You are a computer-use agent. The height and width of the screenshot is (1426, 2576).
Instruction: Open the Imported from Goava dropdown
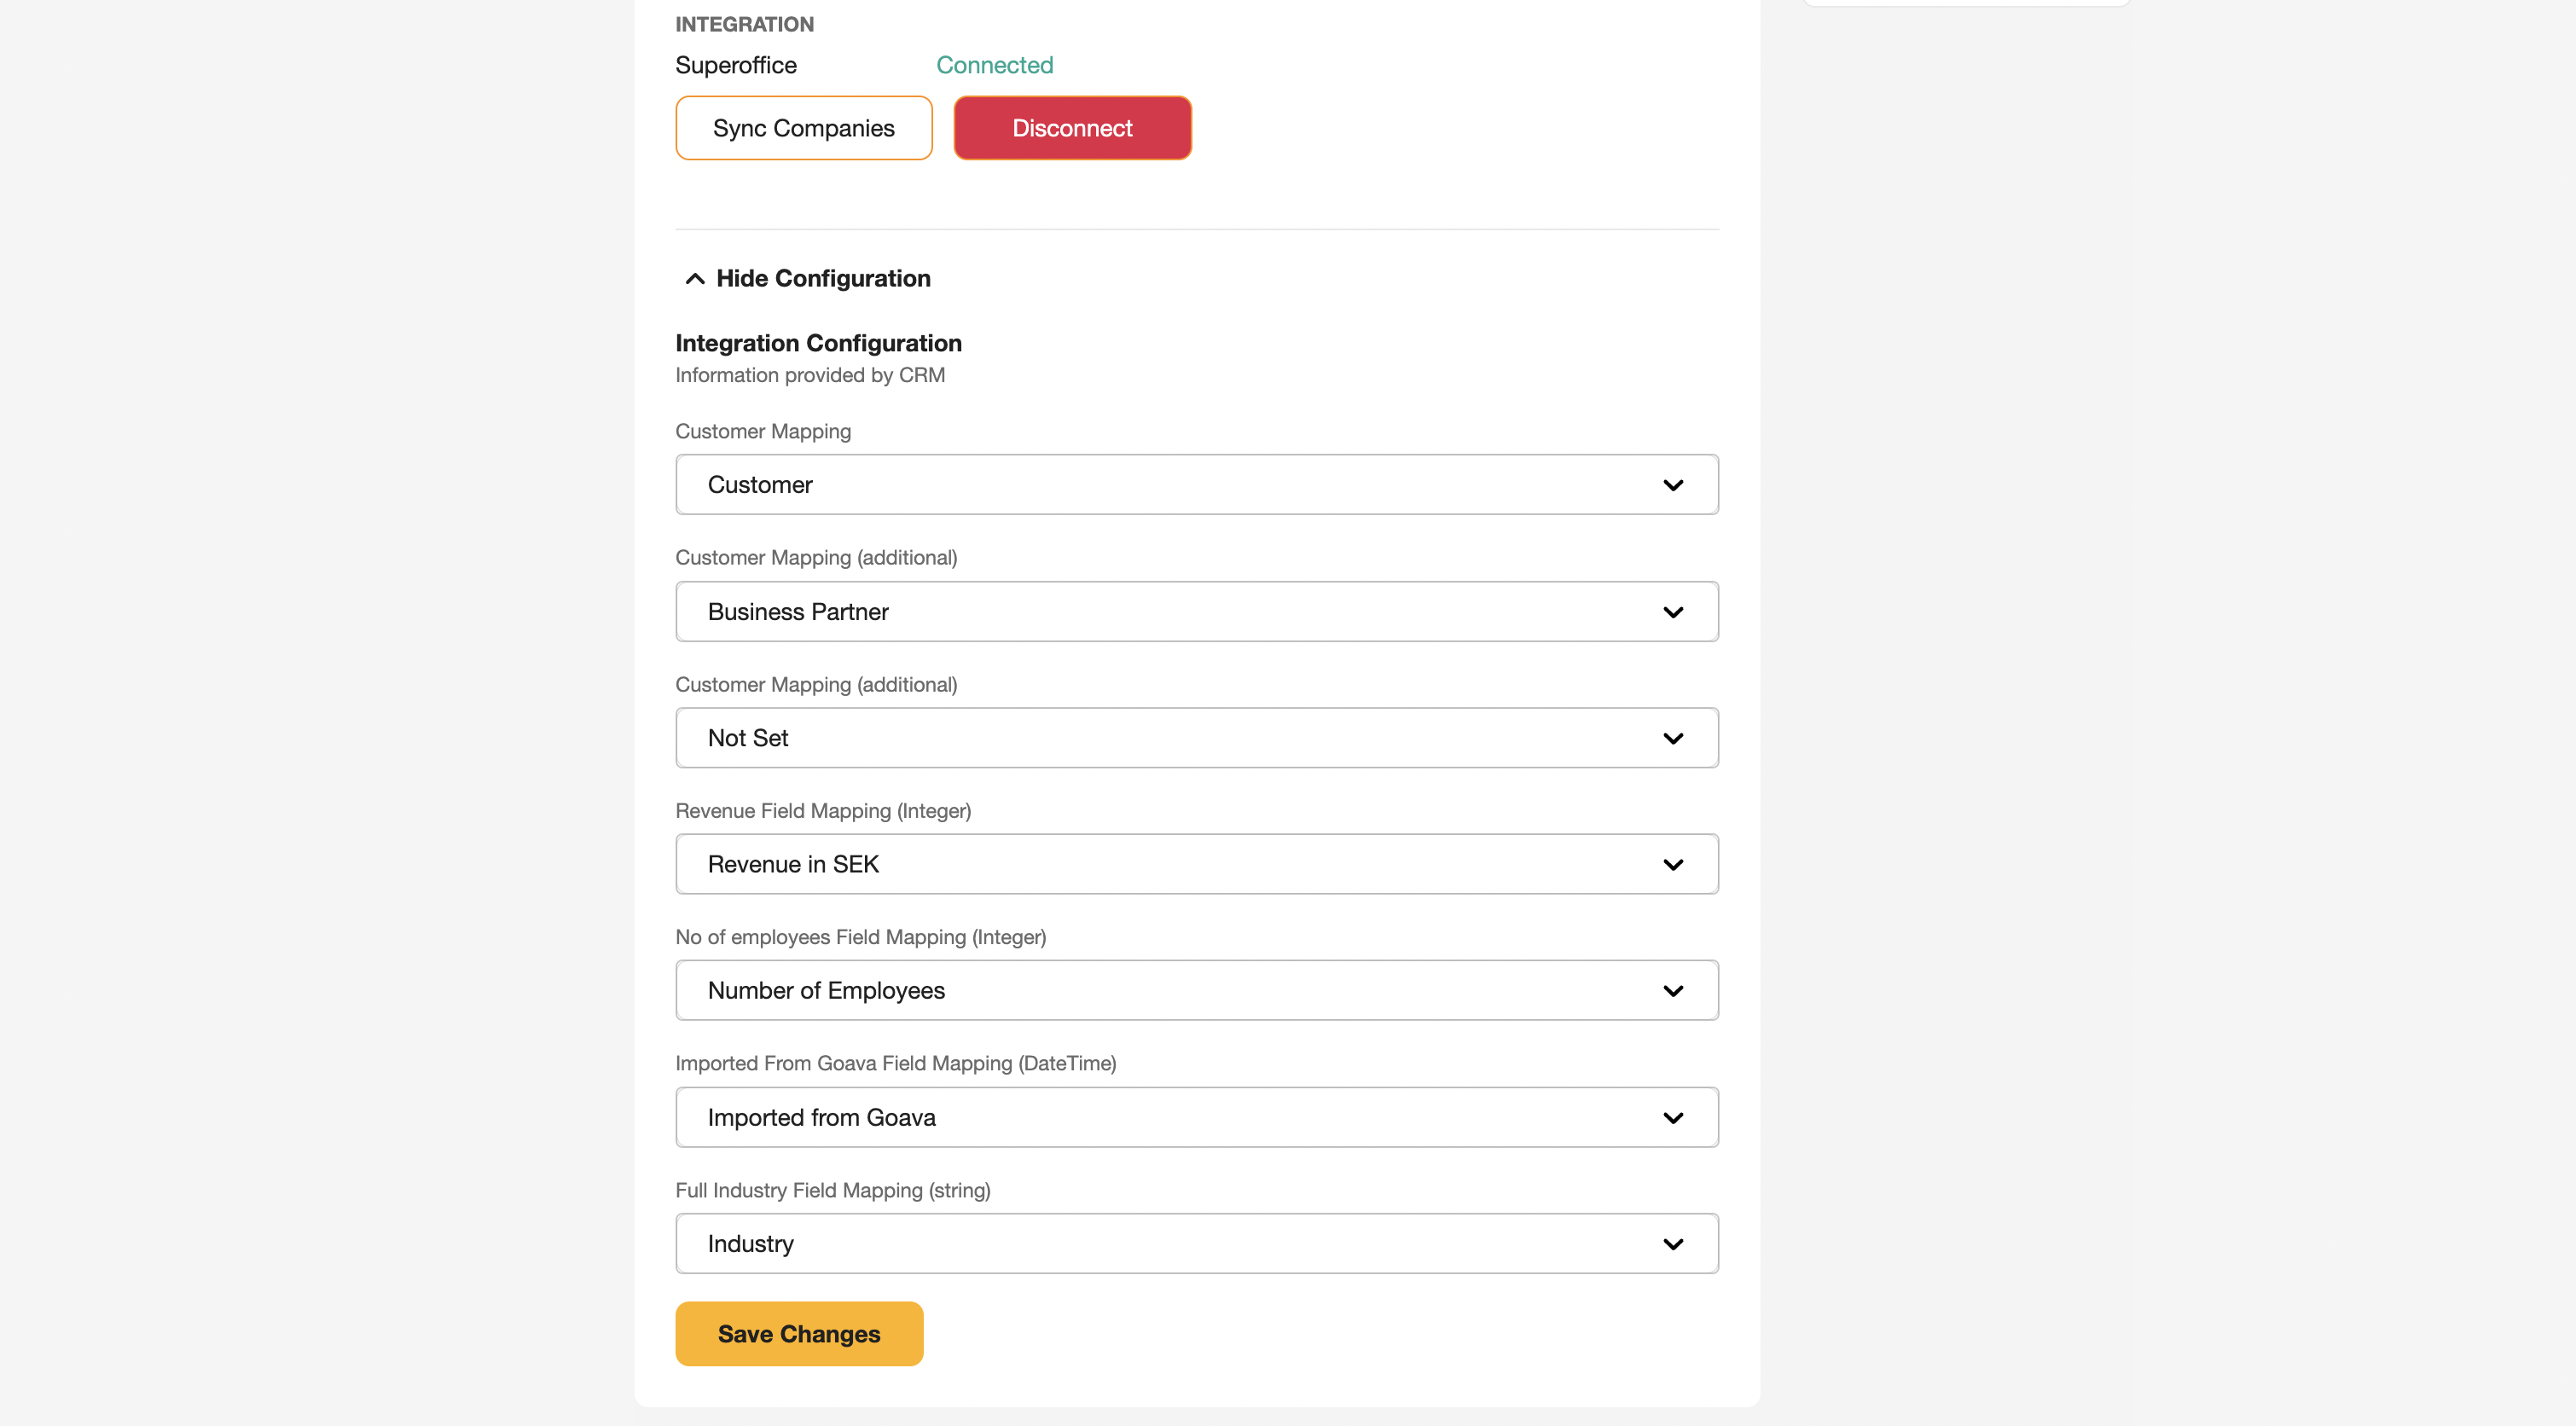pyautogui.click(x=1197, y=1117)
